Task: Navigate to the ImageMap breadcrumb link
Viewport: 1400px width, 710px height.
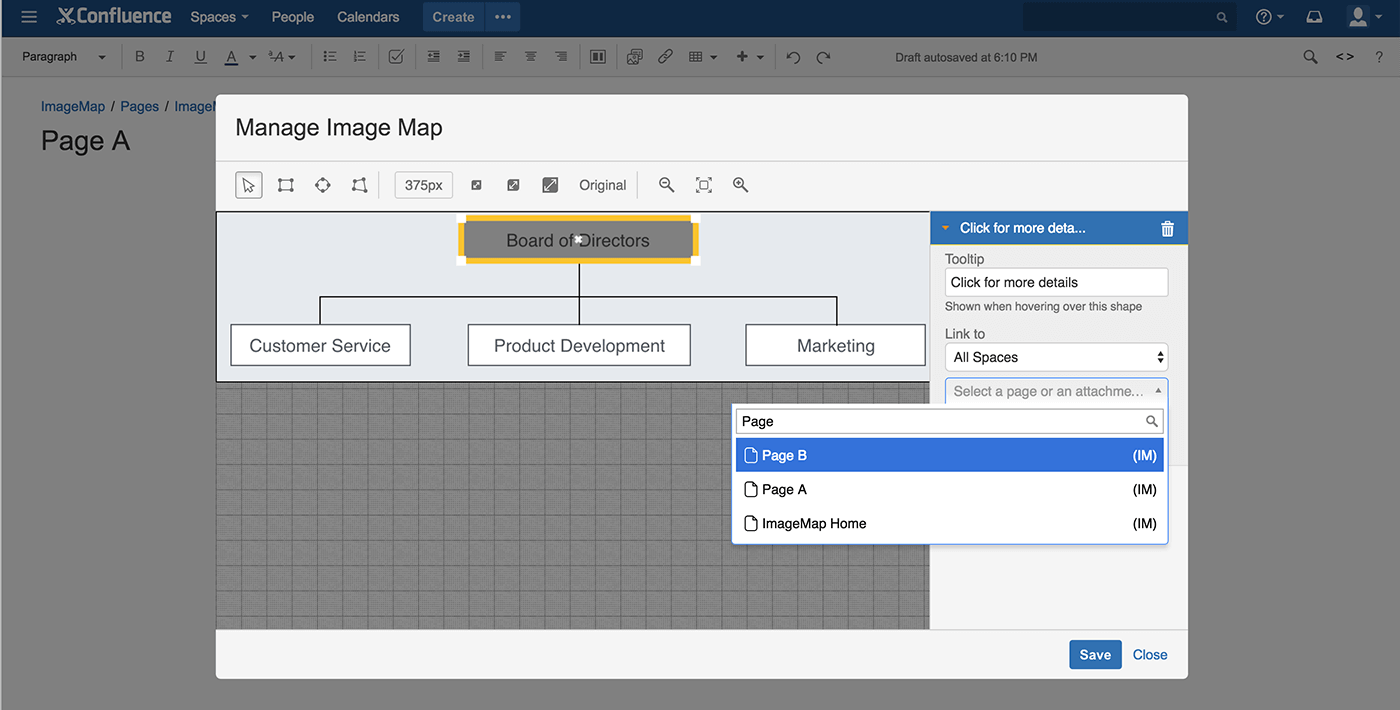Action: [72, 106]
